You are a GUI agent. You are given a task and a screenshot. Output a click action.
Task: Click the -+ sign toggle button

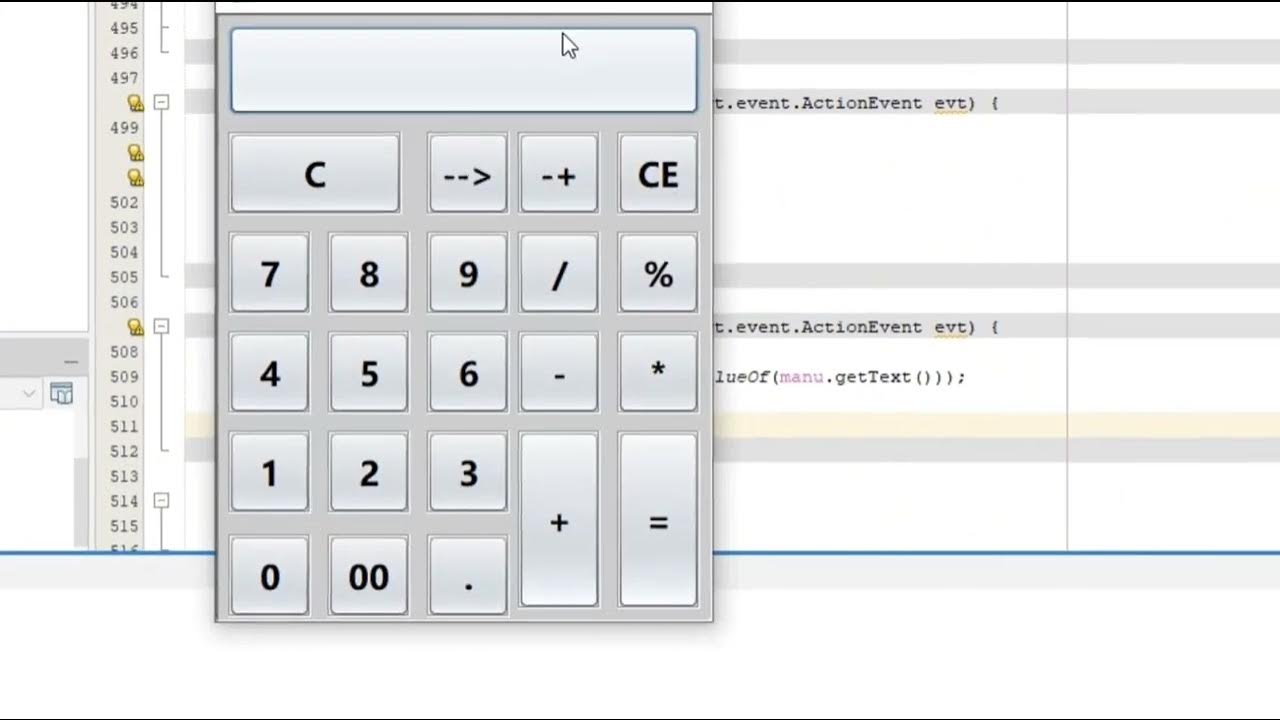tap(559, 174)
